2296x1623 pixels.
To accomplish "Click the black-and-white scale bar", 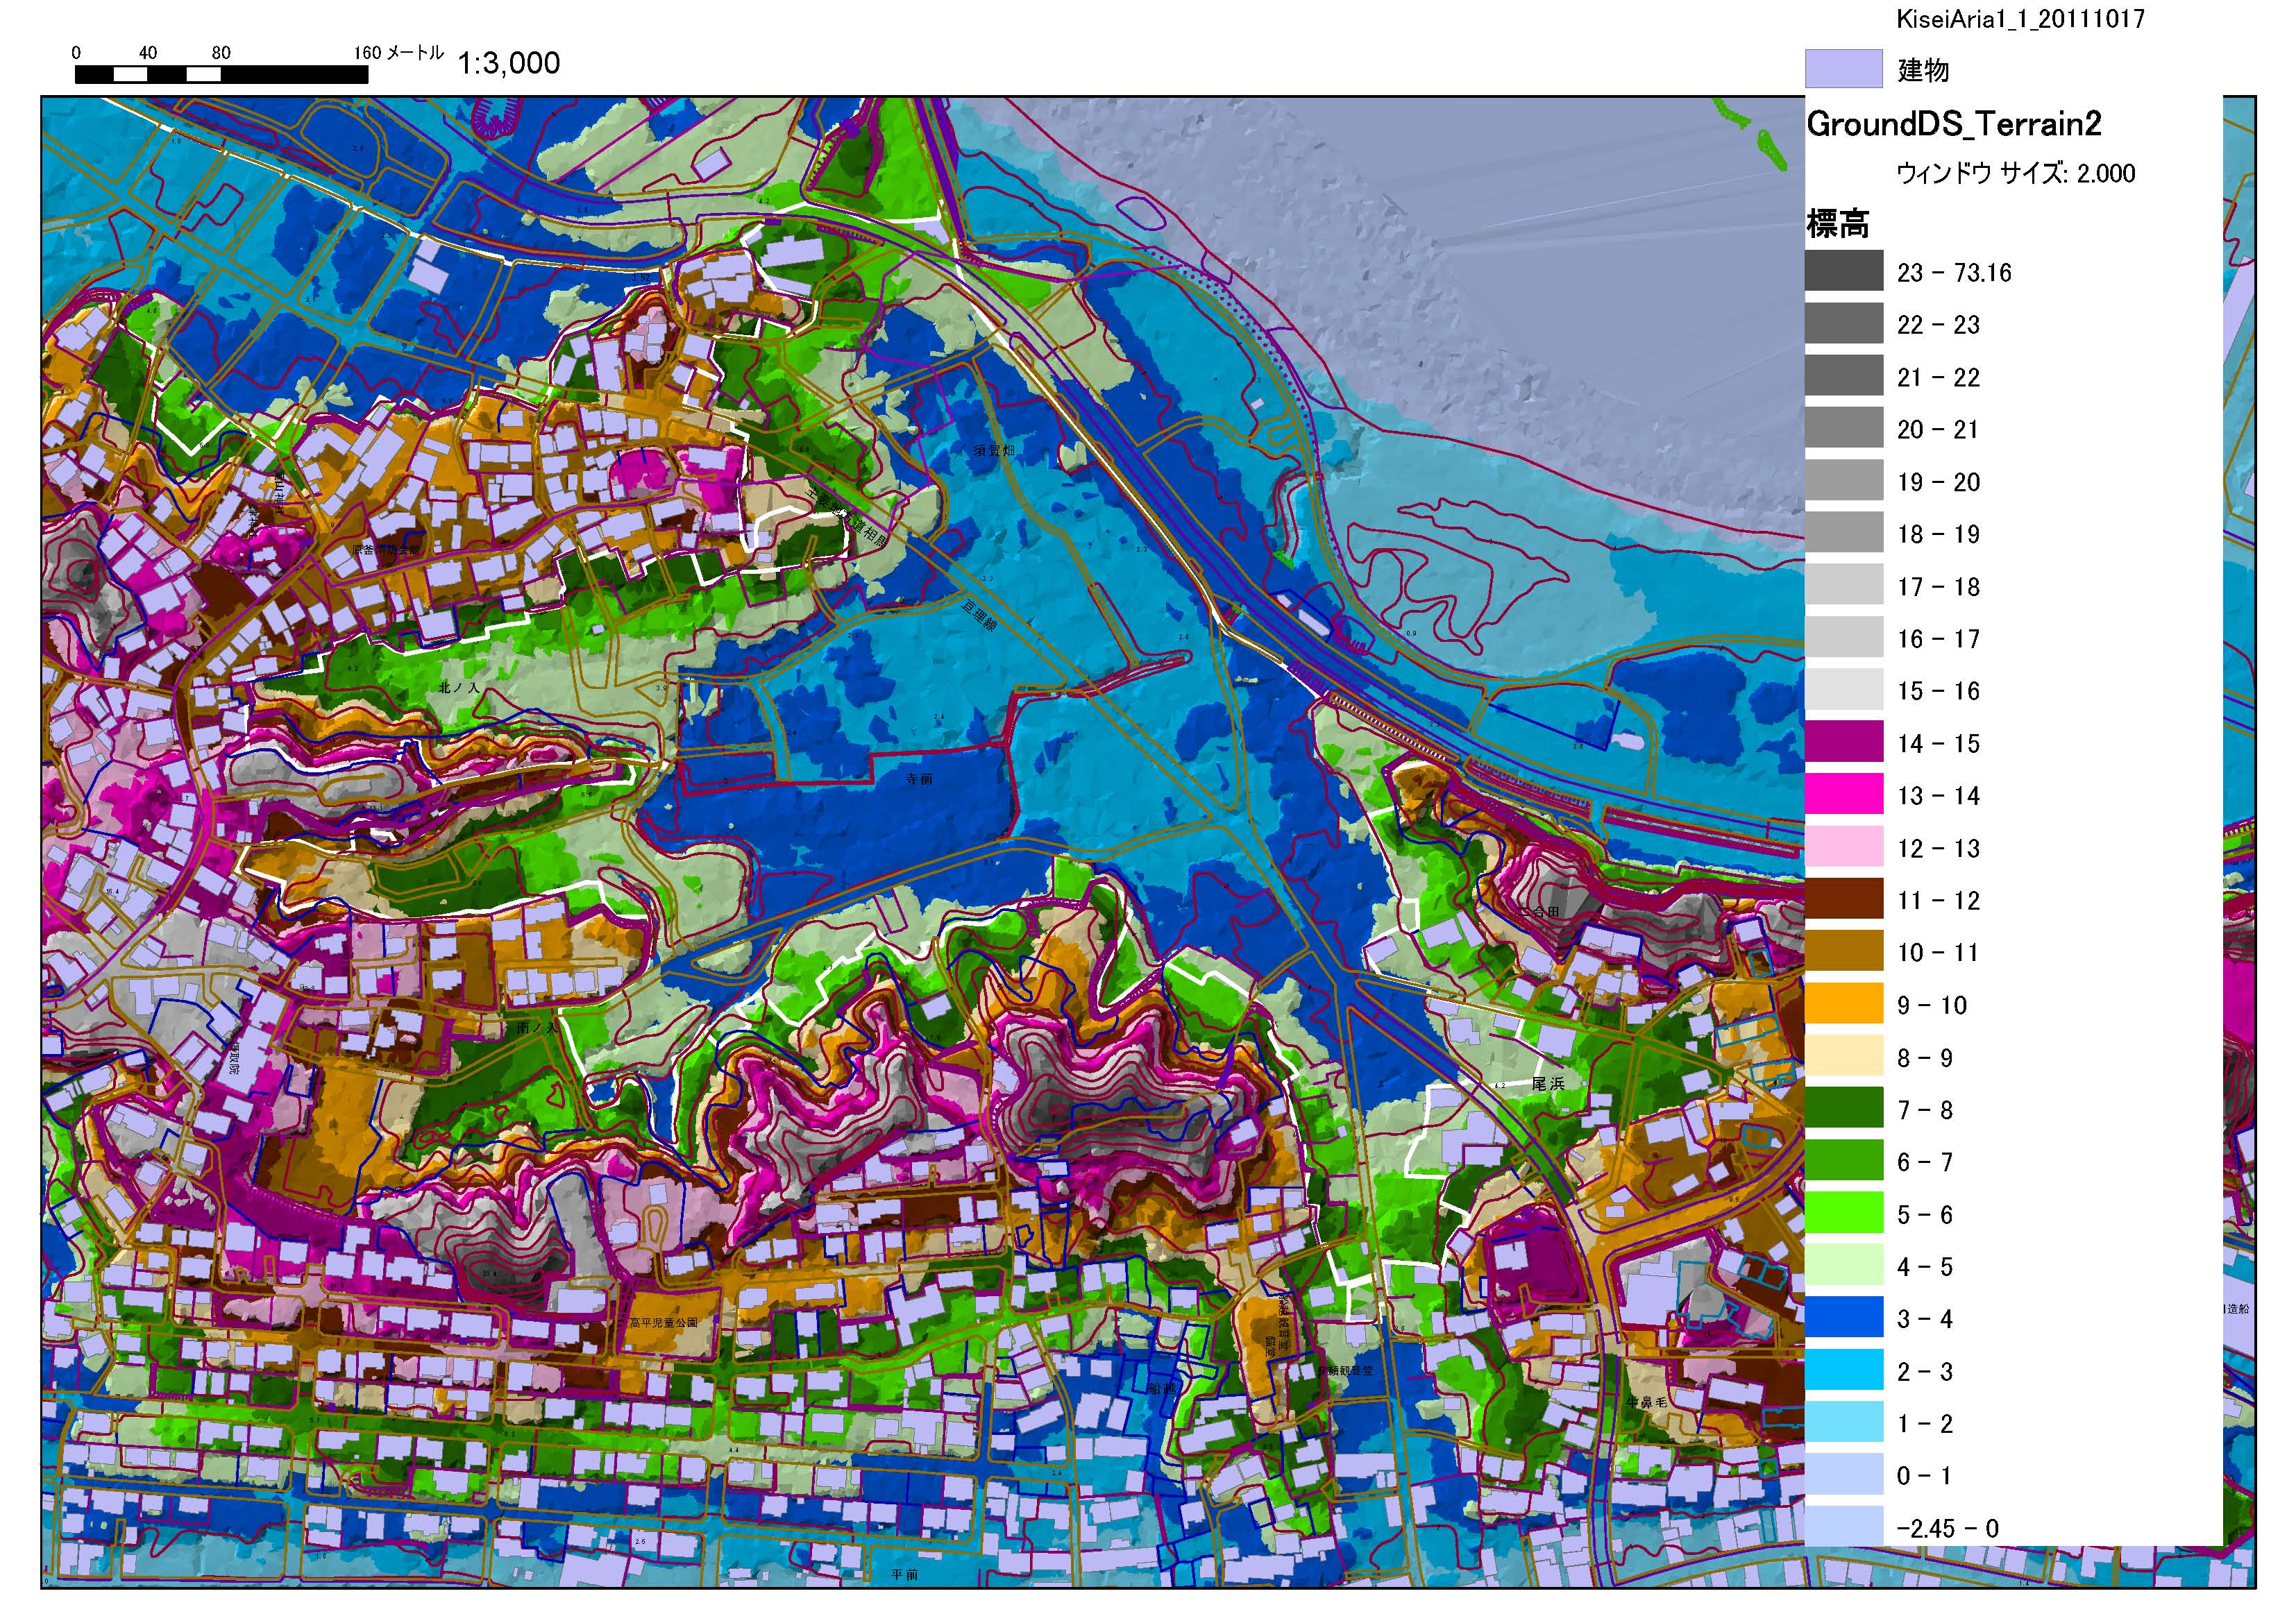I will click(221, 74).
